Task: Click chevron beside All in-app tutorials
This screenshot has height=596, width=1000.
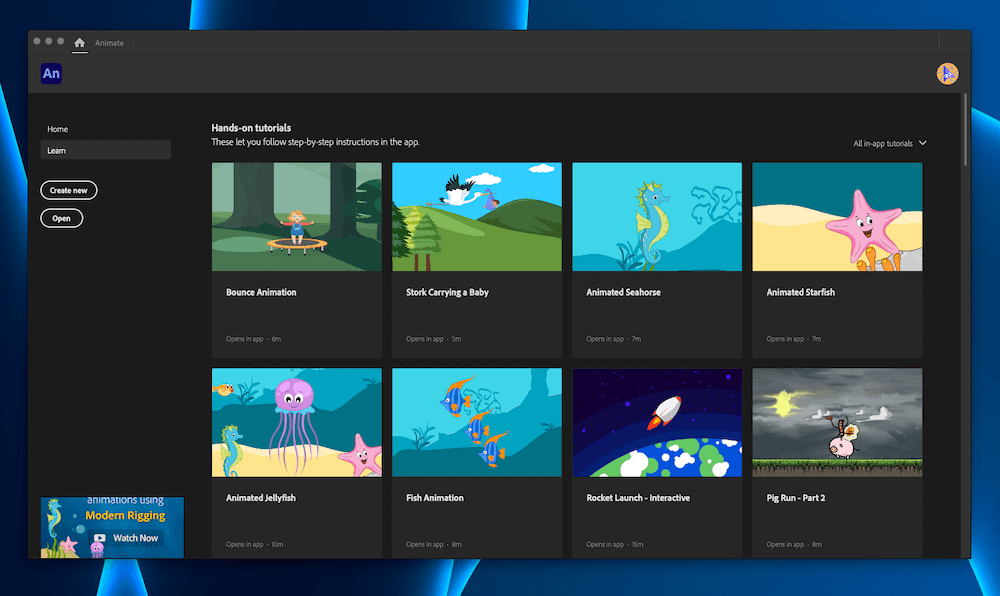Action: [x=922, y=143]
